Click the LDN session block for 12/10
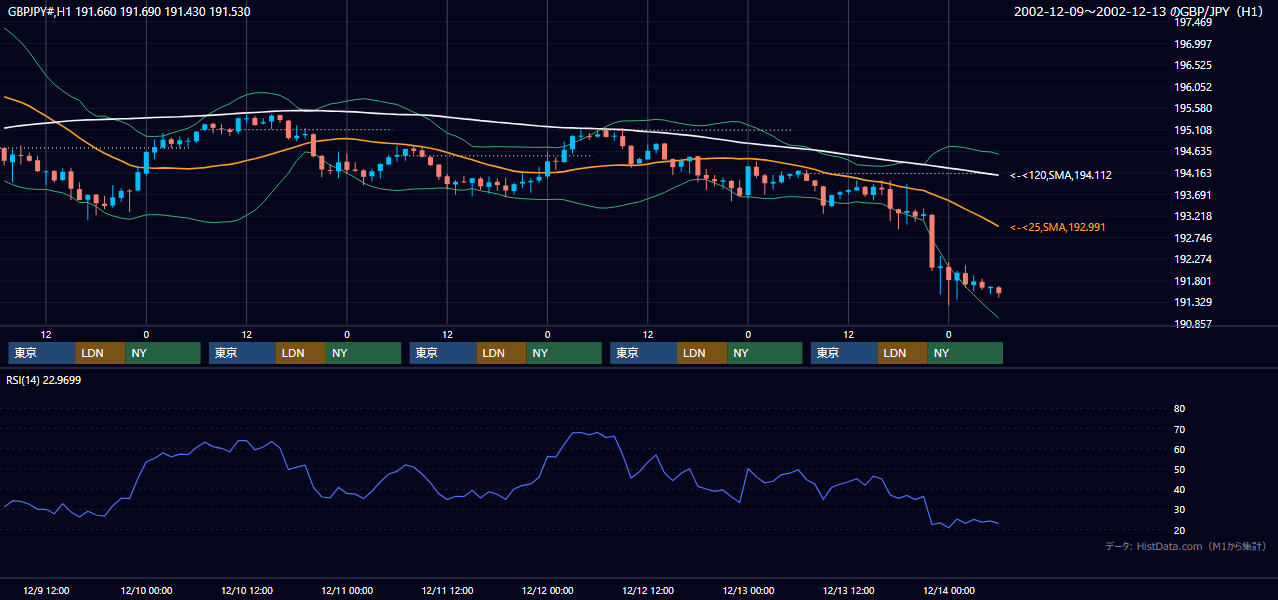This screenshot has height=600, width=1278. coord(302,353)
